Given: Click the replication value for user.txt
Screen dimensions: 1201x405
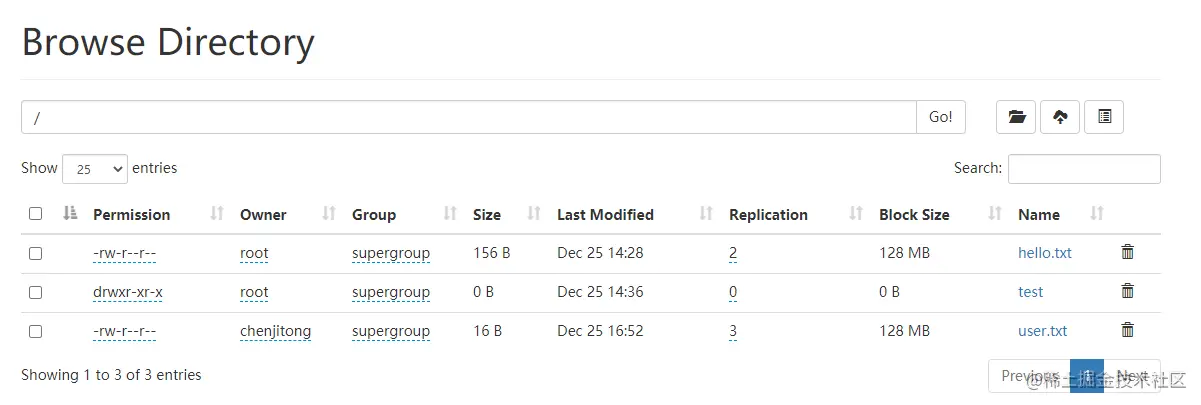Looking at the screenshot, I should [x=733, y=331].
